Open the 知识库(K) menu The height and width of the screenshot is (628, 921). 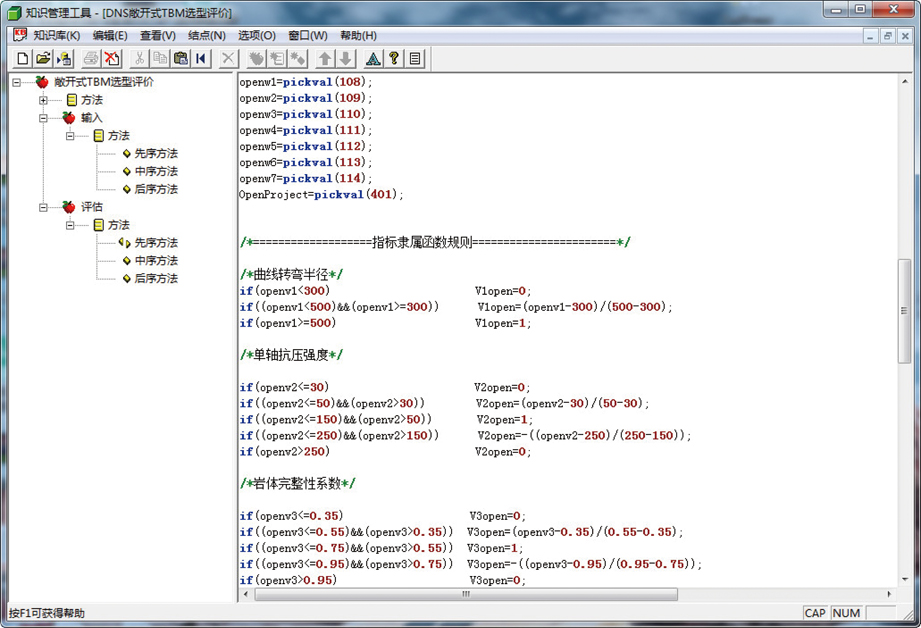point(56,36)
